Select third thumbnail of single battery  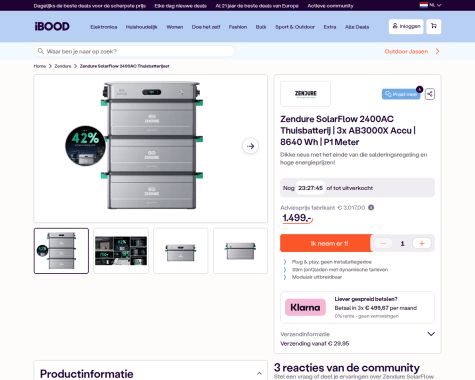[181, 251]
